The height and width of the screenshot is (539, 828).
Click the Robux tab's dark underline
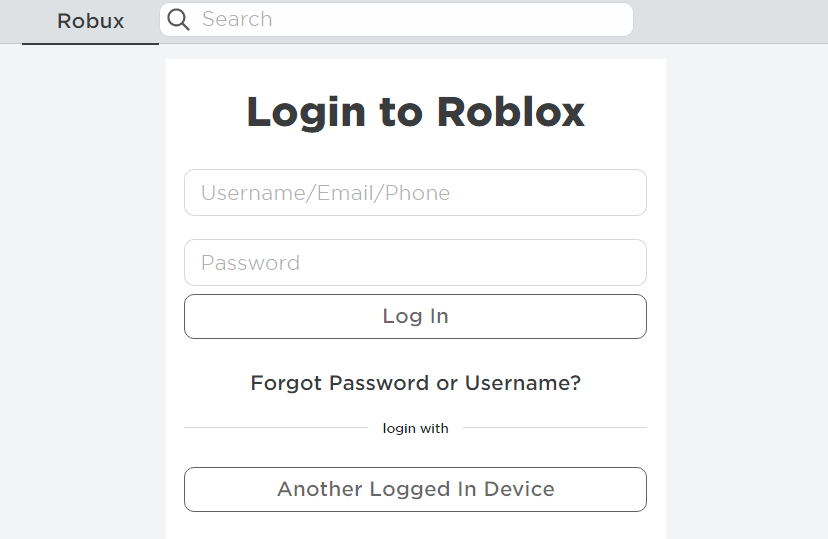pyautogui.click(x=90, y=44)
